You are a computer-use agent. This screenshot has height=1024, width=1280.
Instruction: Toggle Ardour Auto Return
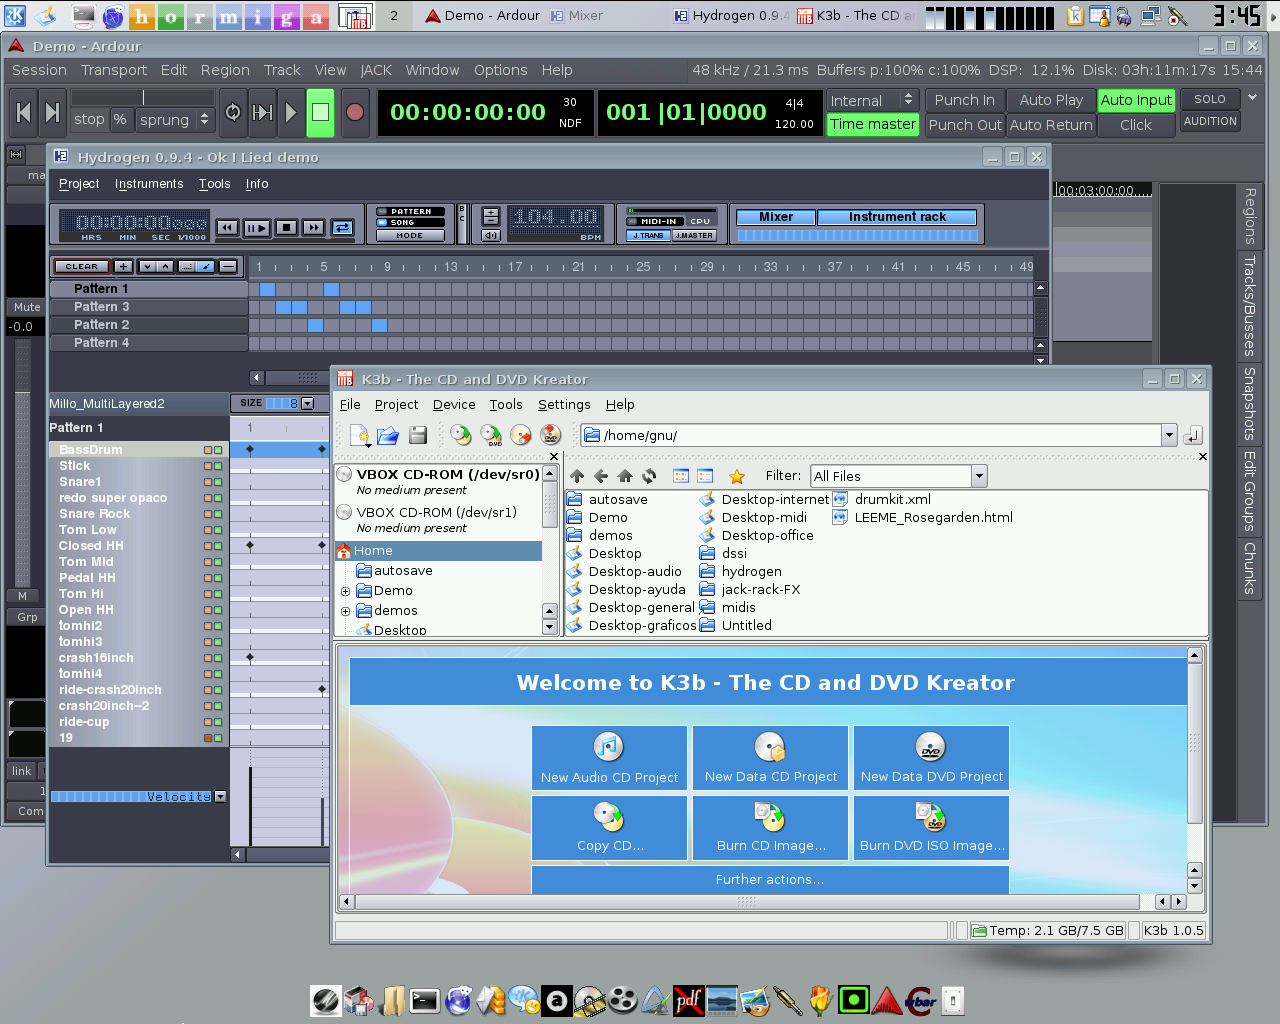[1051, 125]
